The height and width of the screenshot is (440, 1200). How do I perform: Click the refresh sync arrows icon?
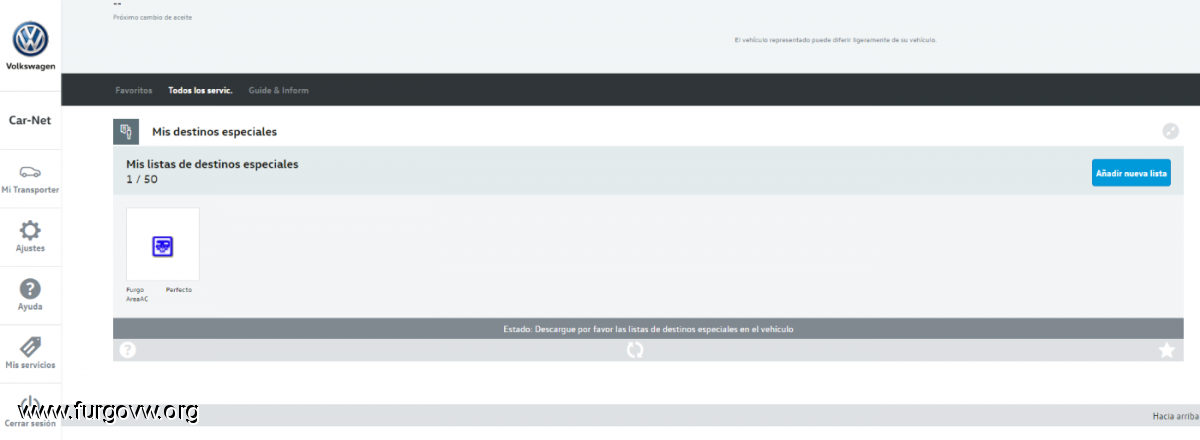(635, 350)
